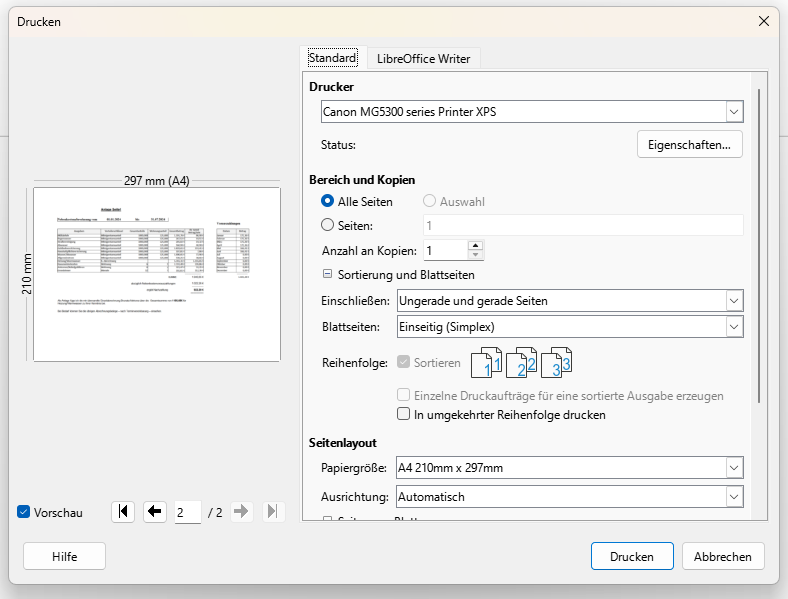Click the Seiten range input field
Image resolution: width=788 pixels, height=599 pixels.
tap(583, 225)
